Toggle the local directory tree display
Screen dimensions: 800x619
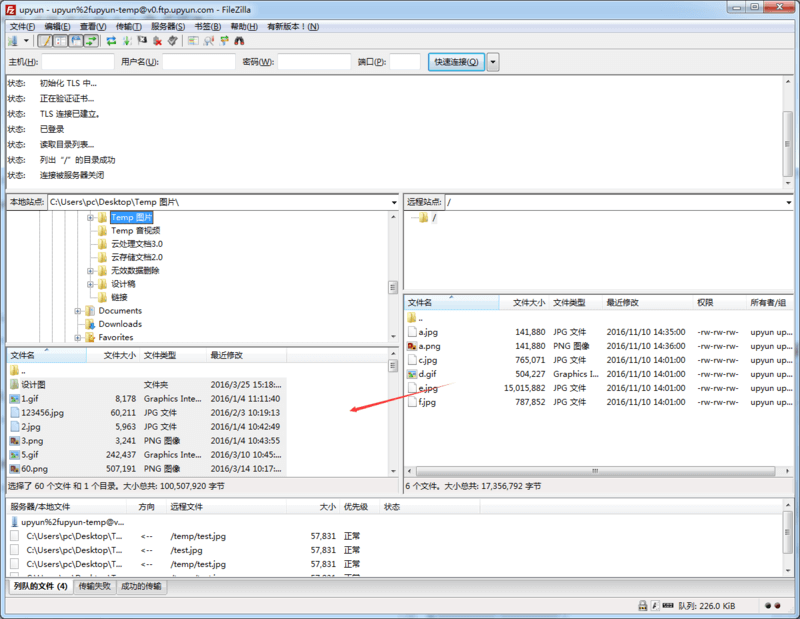point(61,41)
